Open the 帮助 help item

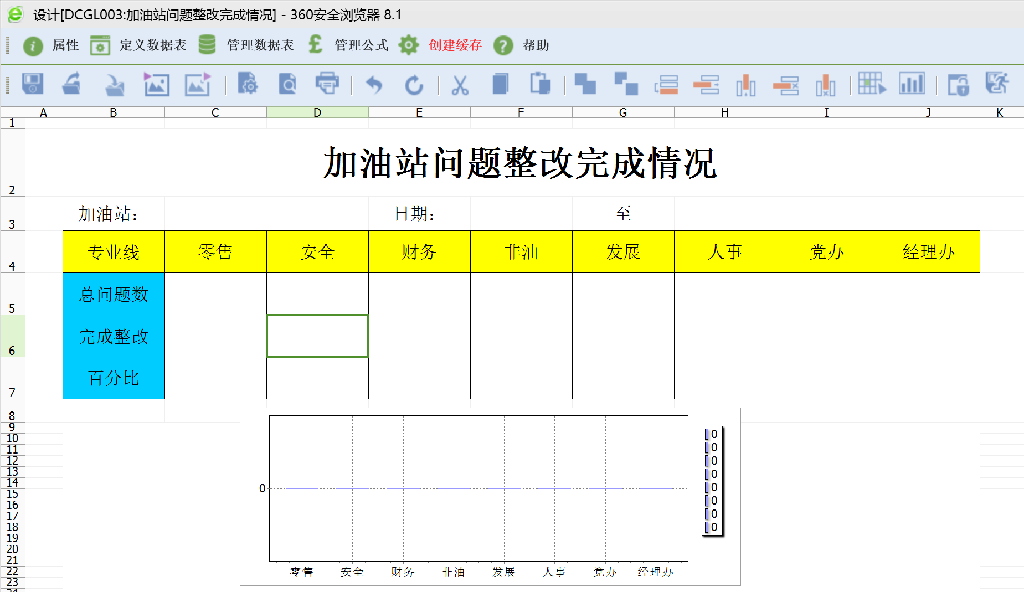(x=522, y=45)
